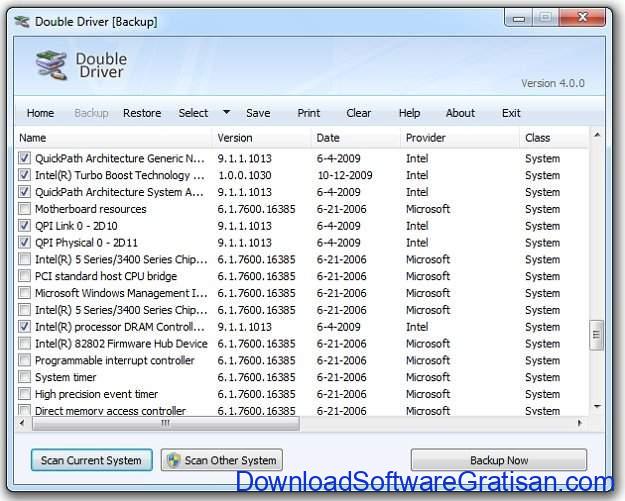625x501 pixels.
Task: Click the Scan Other System button
Action: pyautogui.click(x=222, y=460)
